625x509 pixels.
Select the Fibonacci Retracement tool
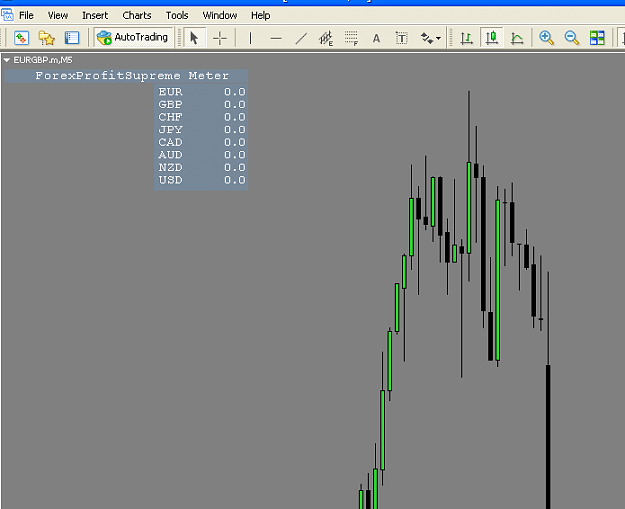(351, 38)
